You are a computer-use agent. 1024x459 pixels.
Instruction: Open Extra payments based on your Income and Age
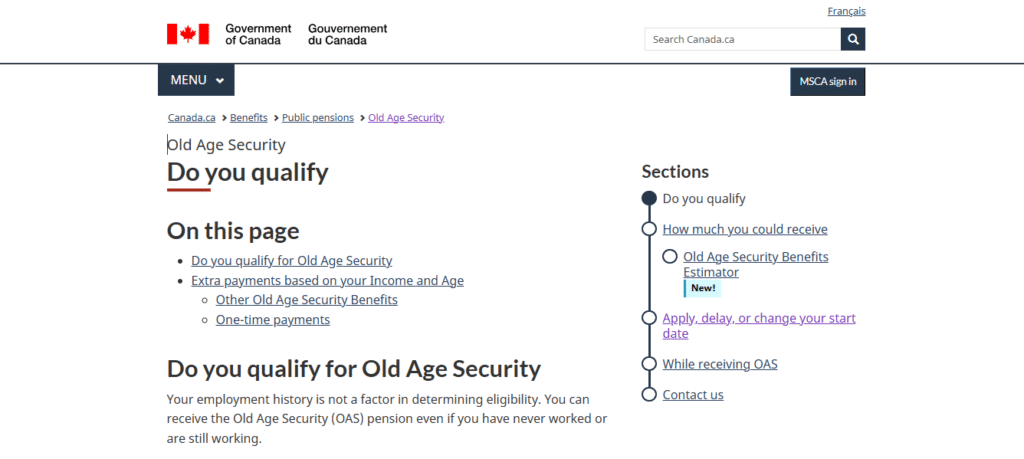click(327, 281)
